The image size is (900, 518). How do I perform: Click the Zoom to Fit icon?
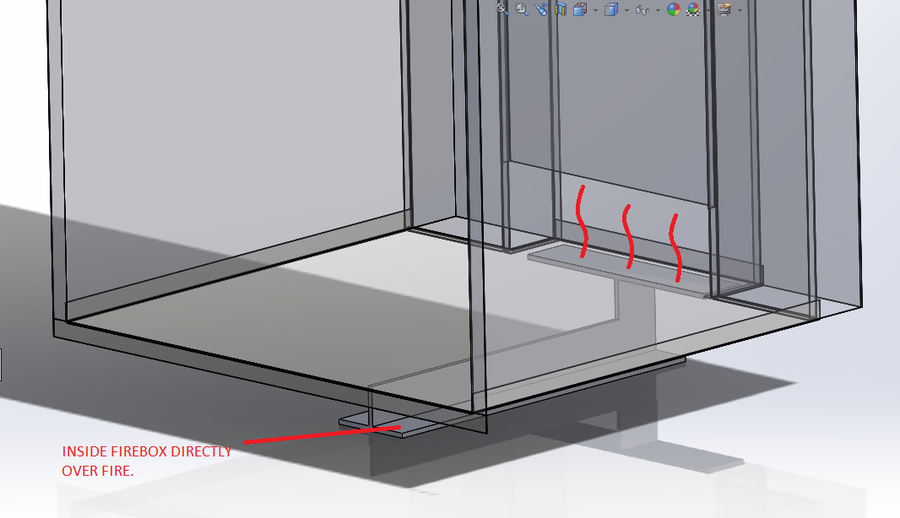(502, 9)
